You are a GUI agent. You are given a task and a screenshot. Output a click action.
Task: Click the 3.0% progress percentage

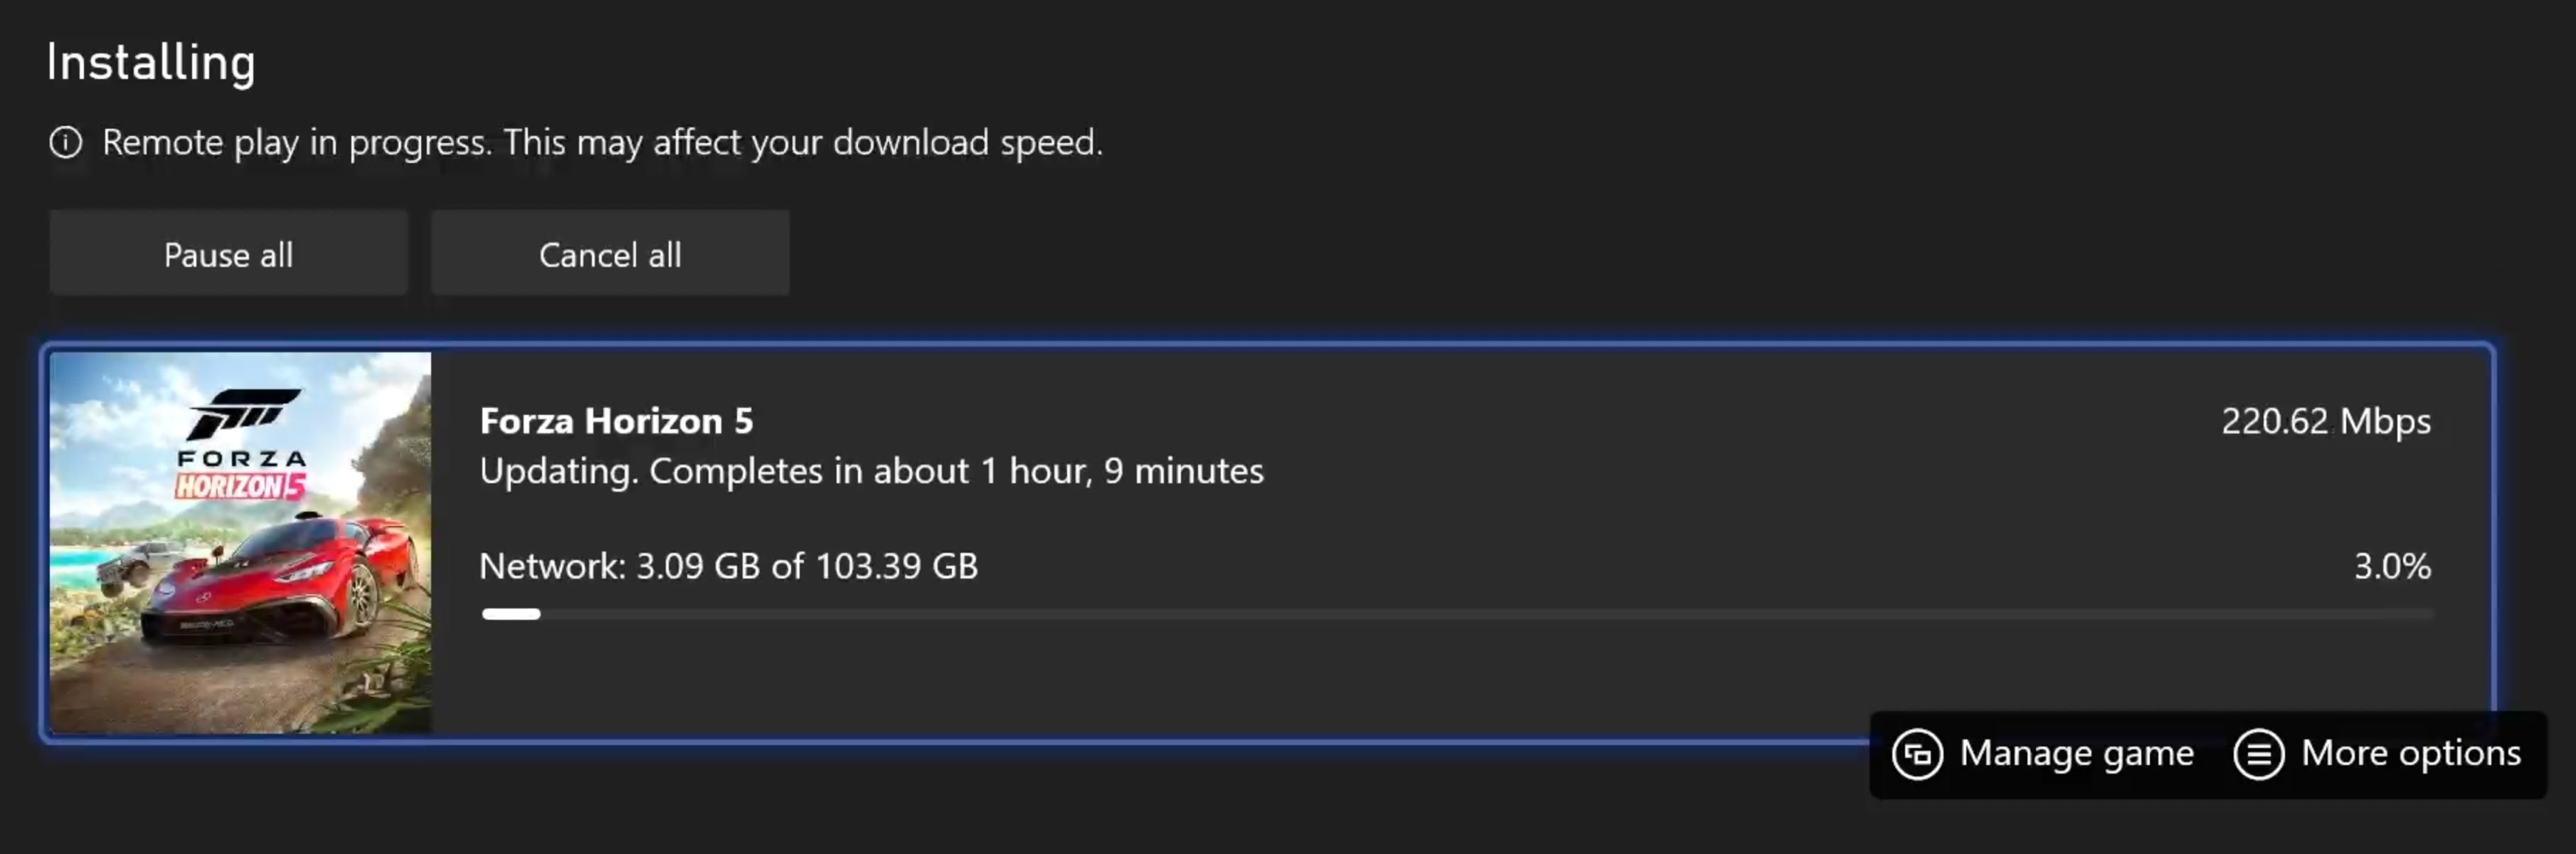2391,566
